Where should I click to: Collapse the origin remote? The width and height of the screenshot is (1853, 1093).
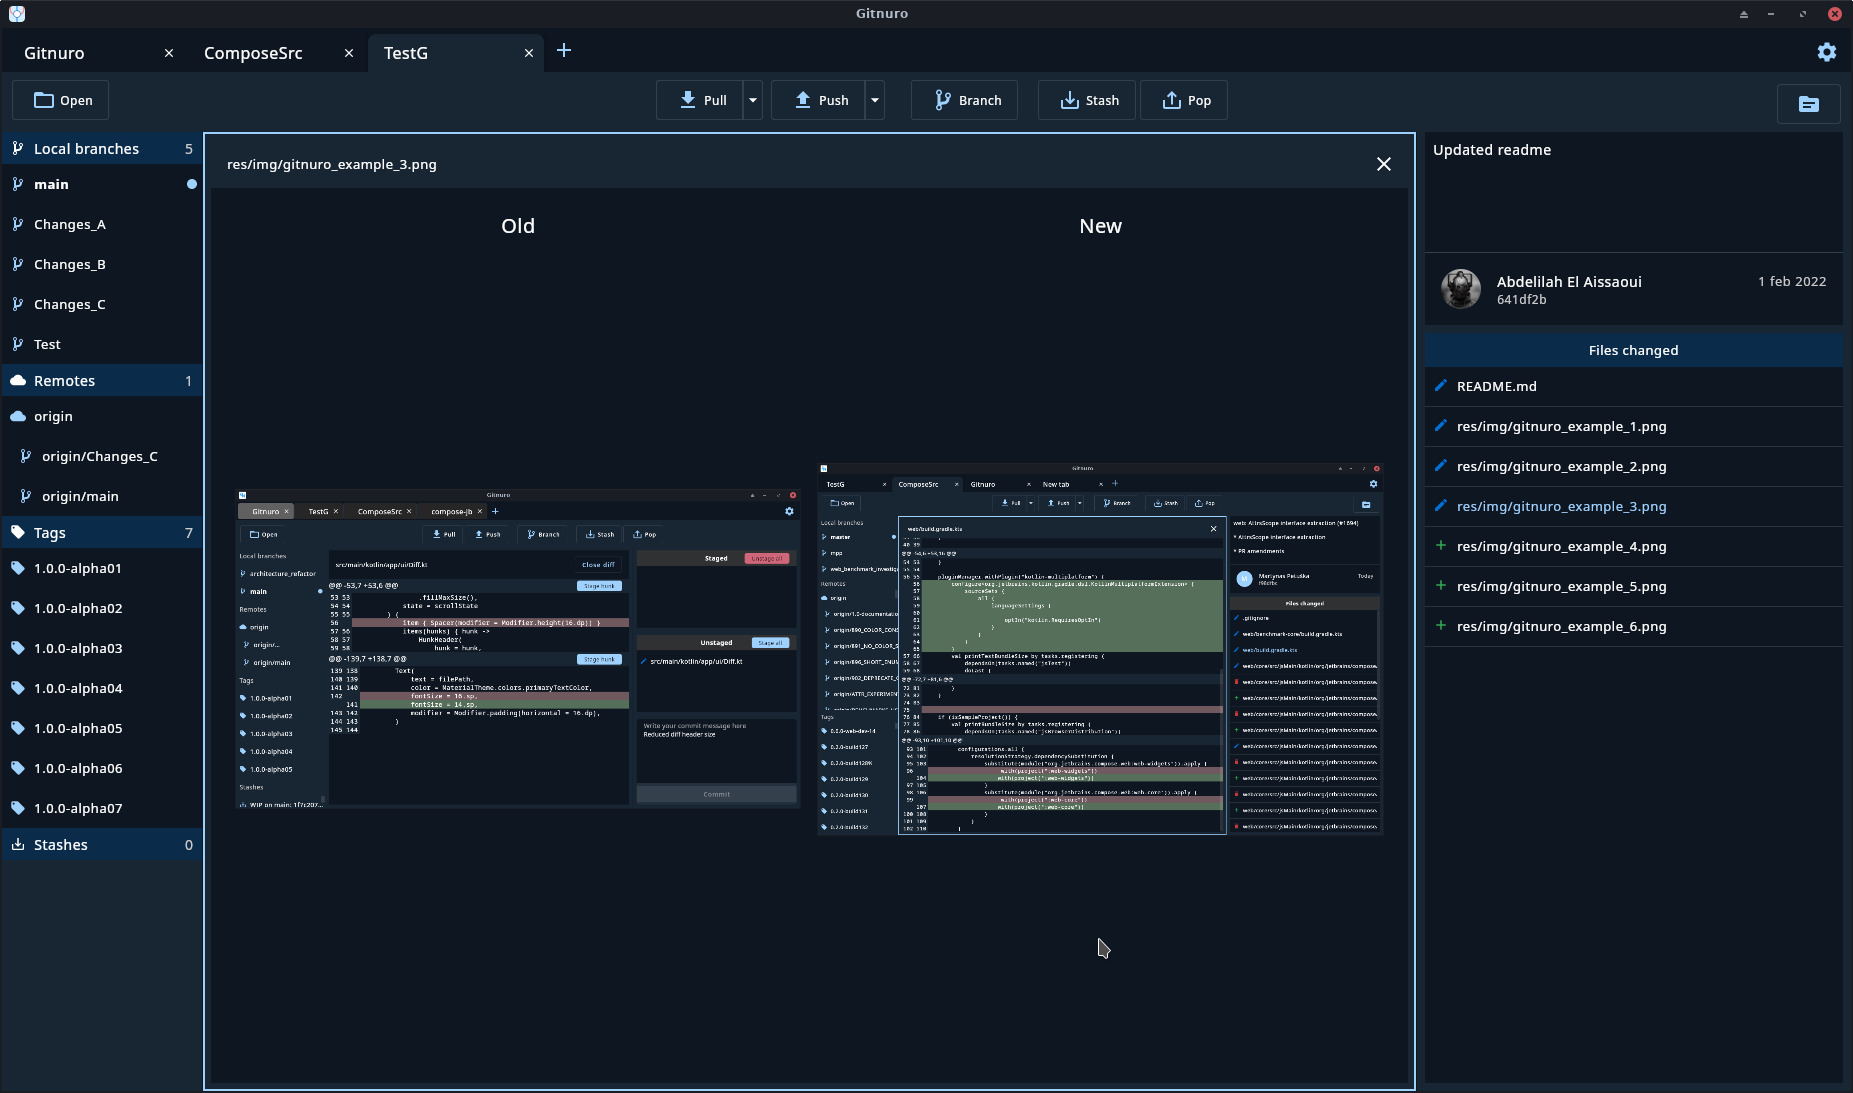[x=102, y=416]
